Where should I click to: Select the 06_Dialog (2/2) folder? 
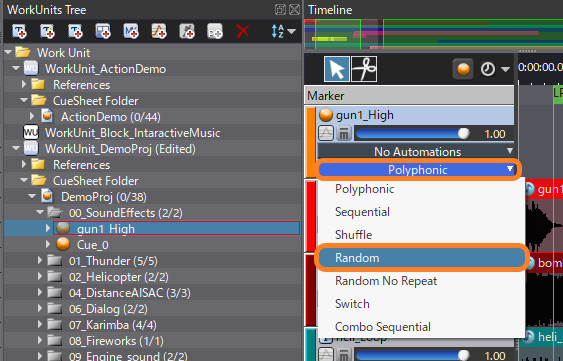pos(108,309)
